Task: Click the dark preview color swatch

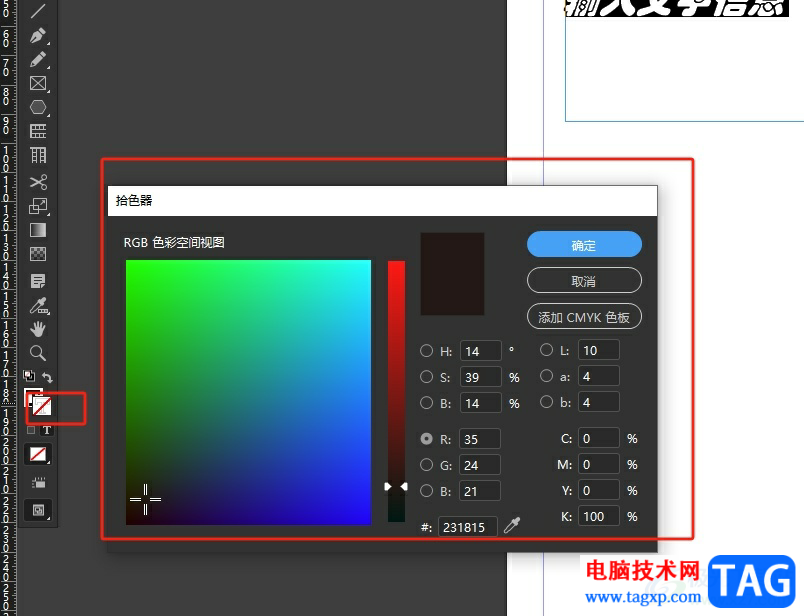Action: (452, 274)
